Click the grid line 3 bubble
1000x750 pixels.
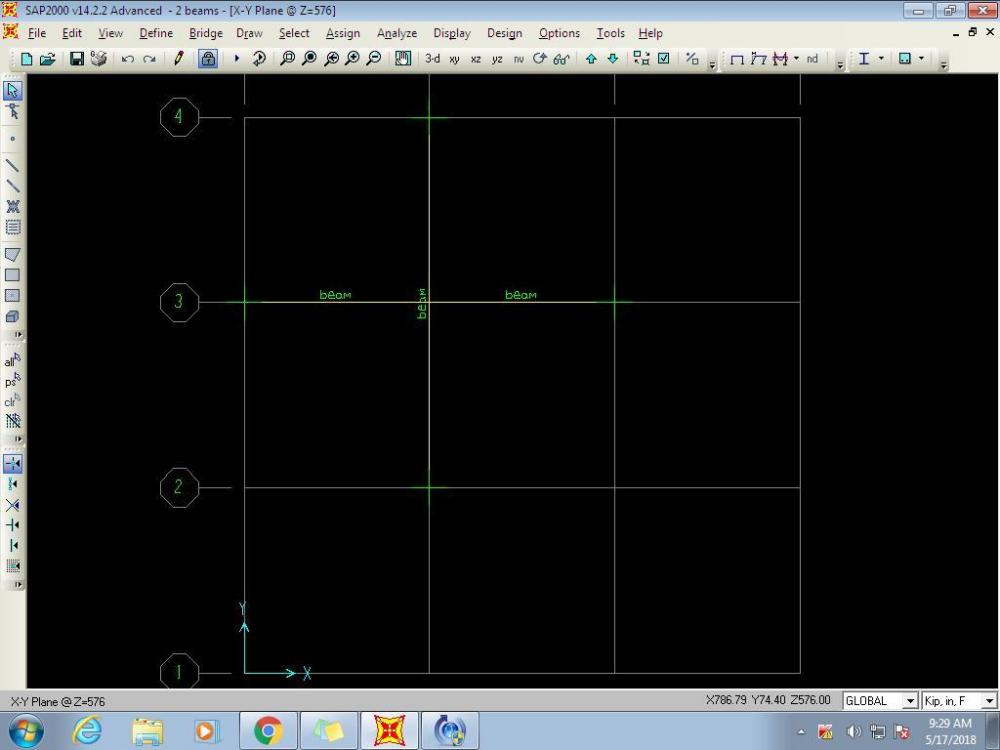tap(179, 302)
